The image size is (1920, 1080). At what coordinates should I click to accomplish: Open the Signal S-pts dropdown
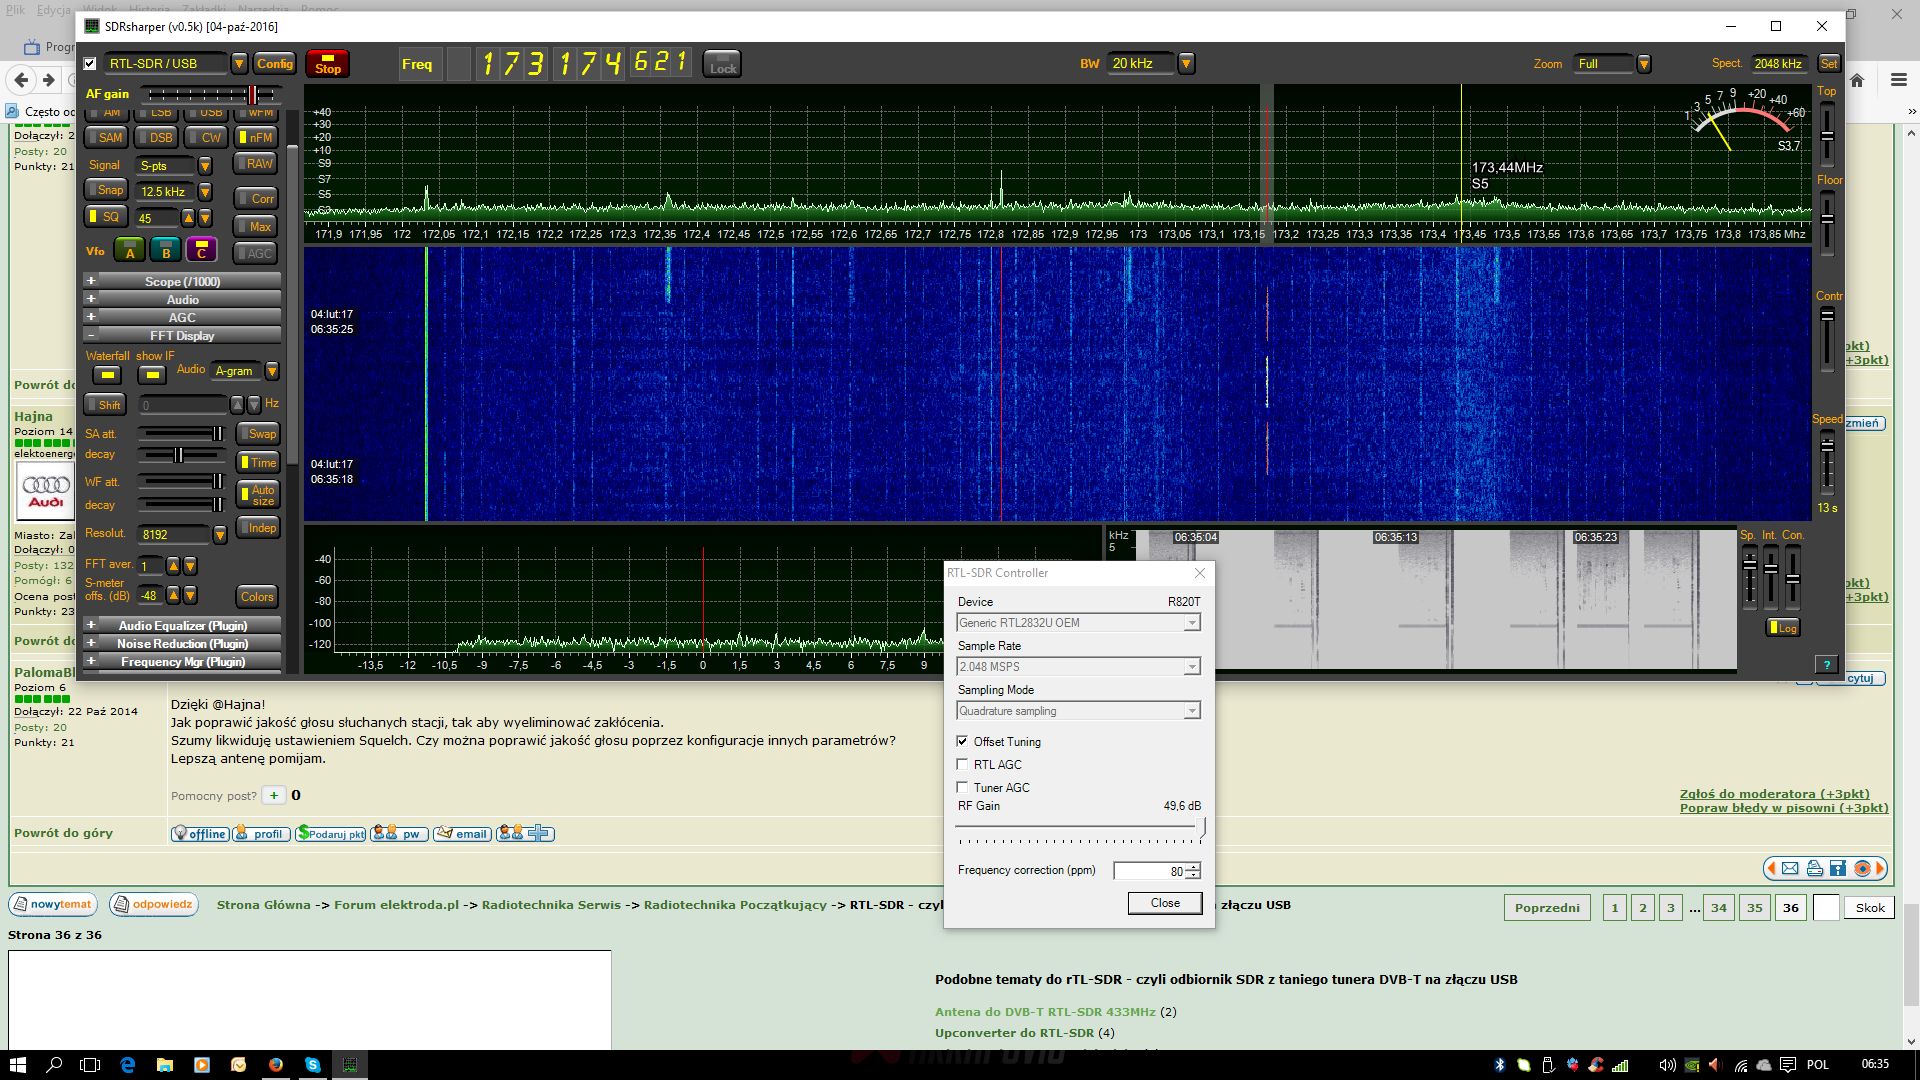click(205, 166)
